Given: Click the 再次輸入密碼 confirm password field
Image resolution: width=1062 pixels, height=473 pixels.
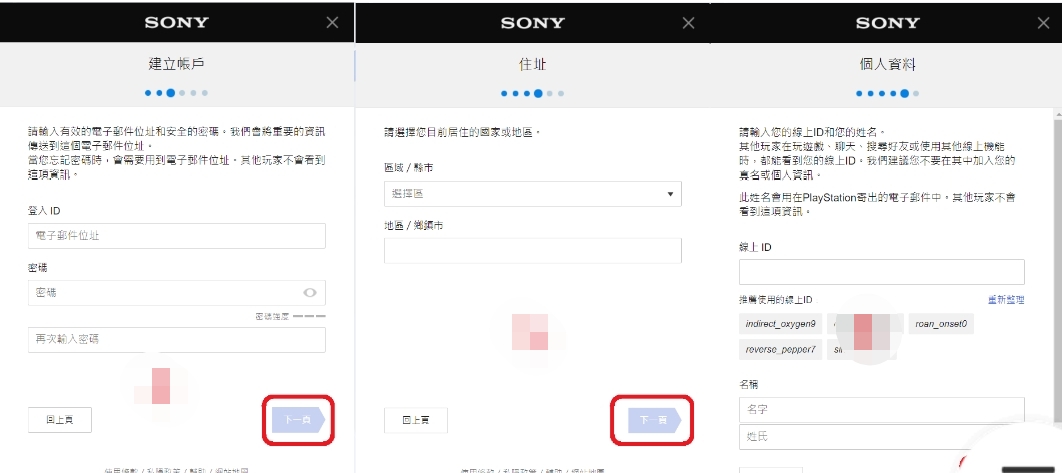Looking at the screenshot, I should tap(176, 340).
